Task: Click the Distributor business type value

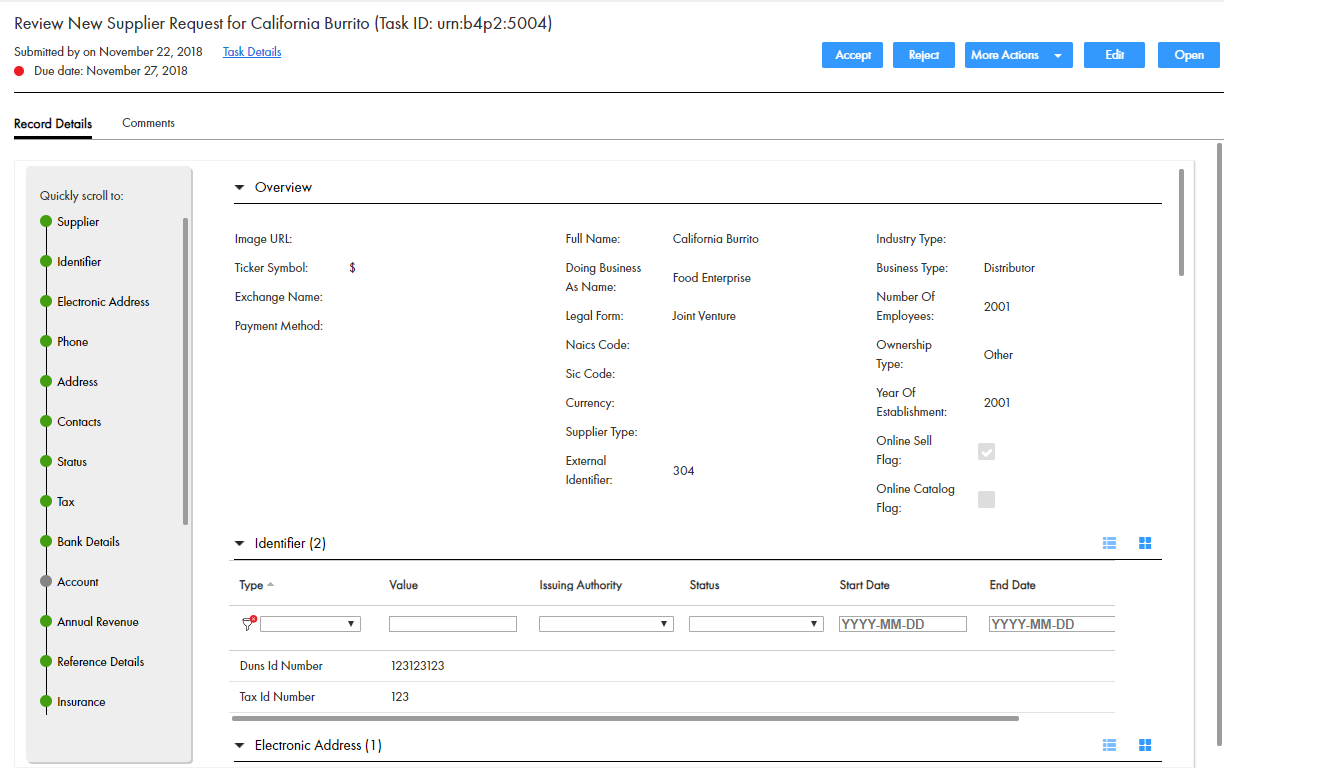Action: pyautogui.click(x=1009, y=268)
